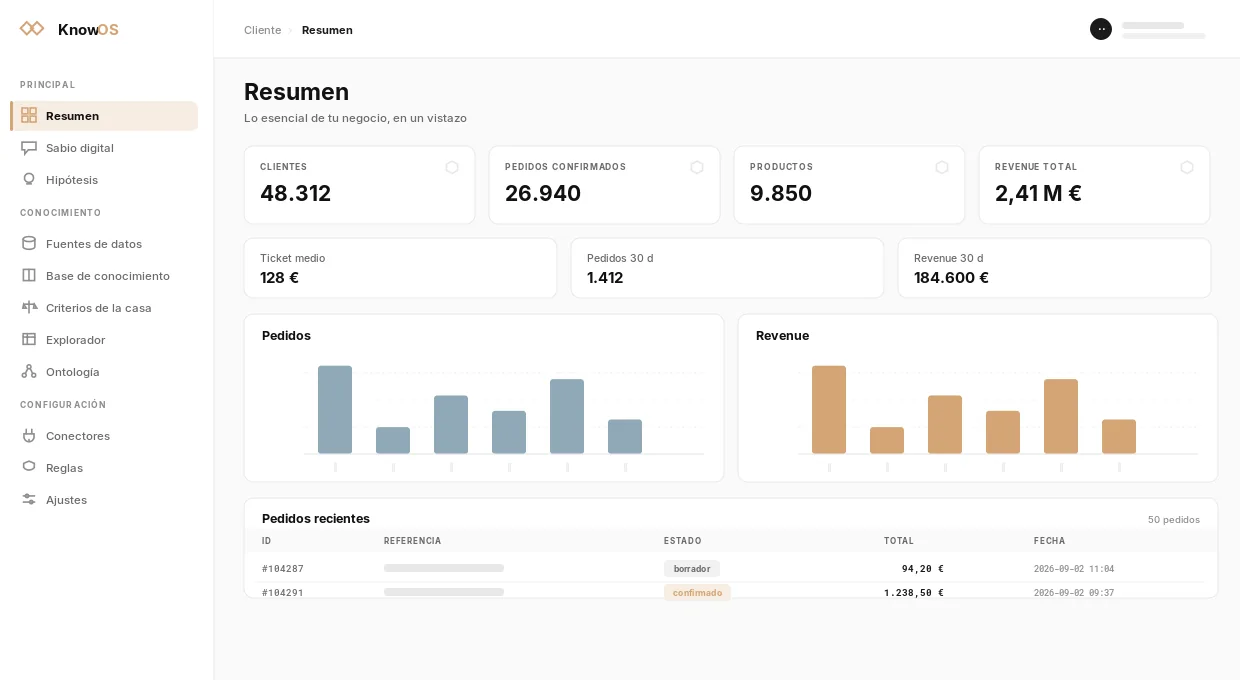Click the Ontología nodes icon
1240x680 pixels.
click(x=29, y=372)
